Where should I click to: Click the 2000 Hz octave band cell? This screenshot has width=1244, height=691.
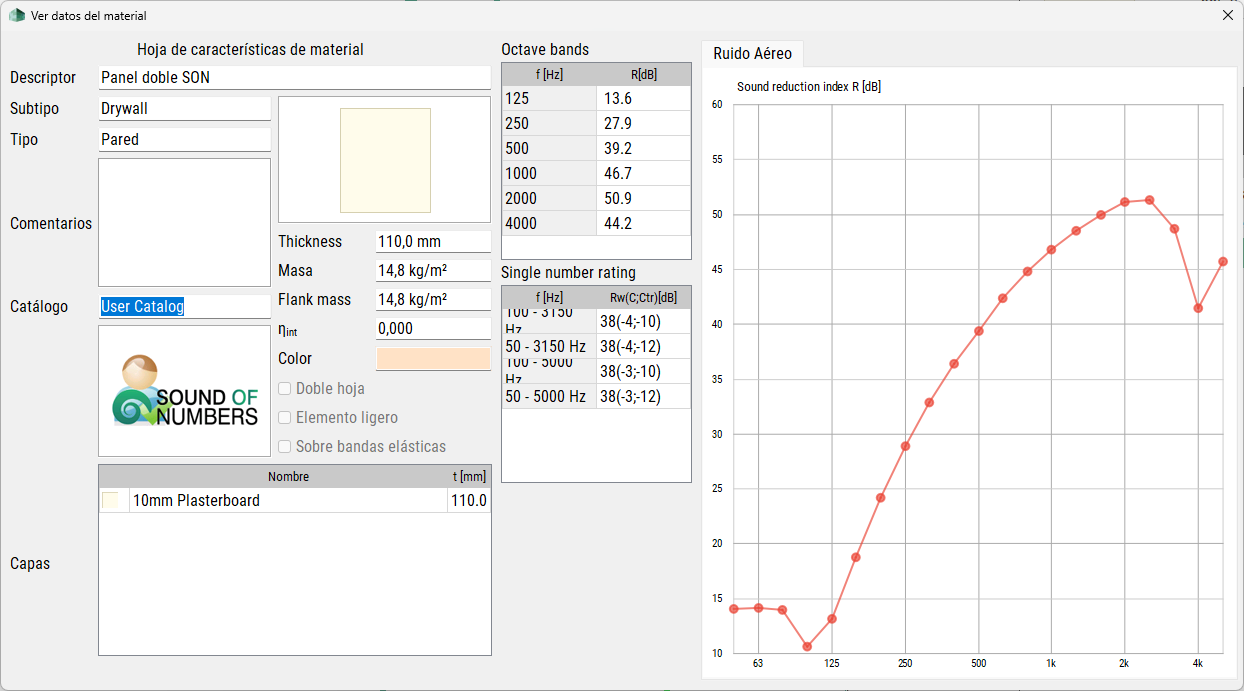tap(549, 198)
